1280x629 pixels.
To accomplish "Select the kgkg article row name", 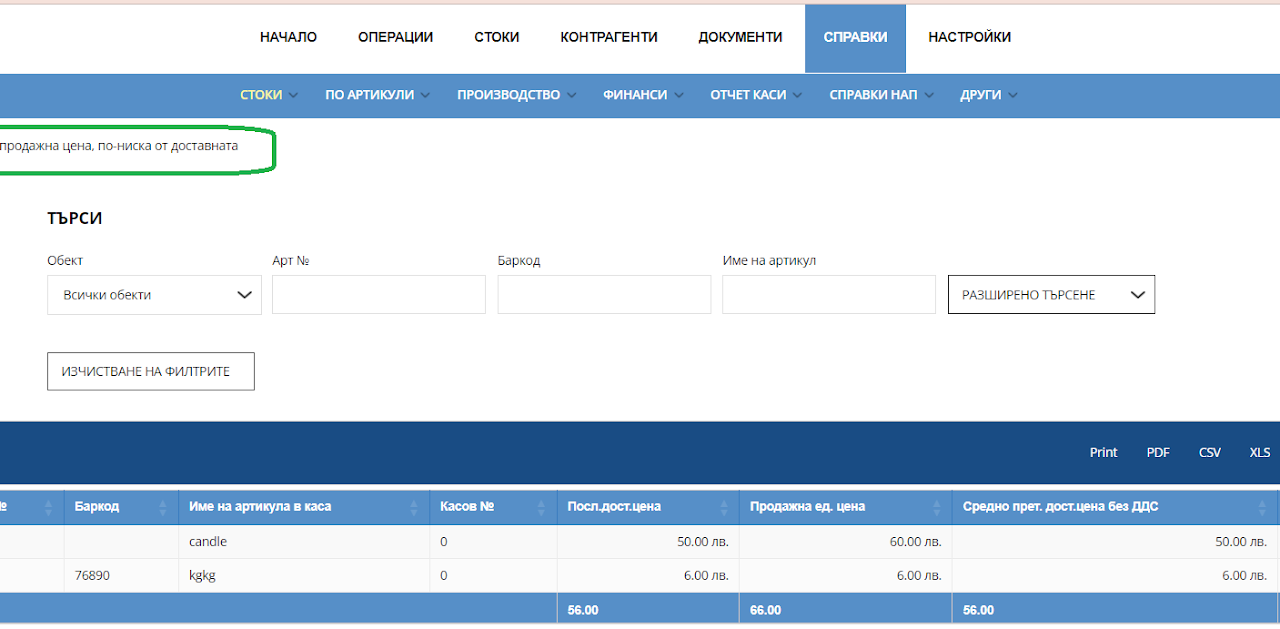I will pos(204,575).
